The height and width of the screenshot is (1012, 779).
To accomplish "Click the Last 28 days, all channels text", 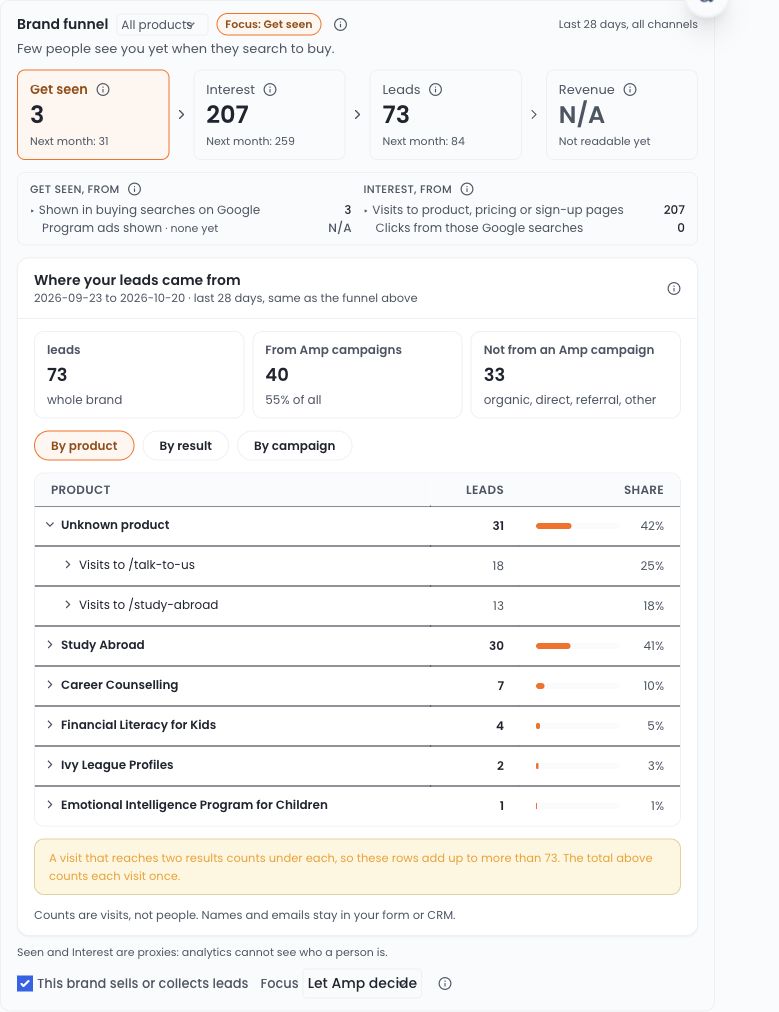I will [x=628, y=25].
